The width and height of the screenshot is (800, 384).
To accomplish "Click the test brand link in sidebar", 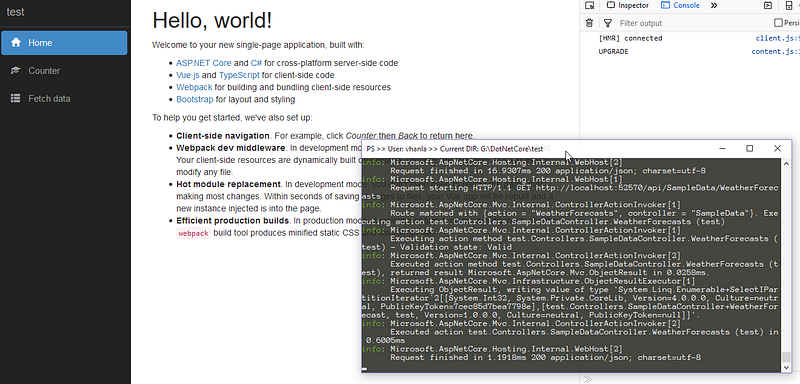I will [15, 12].
